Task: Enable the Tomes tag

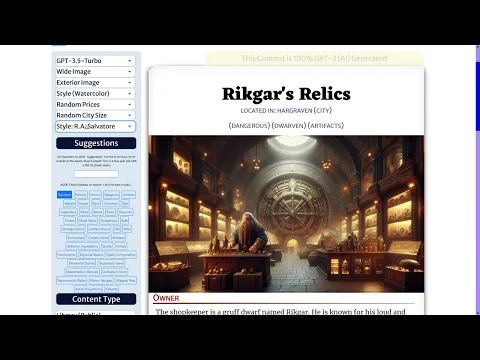Action: tap(121, 246)
